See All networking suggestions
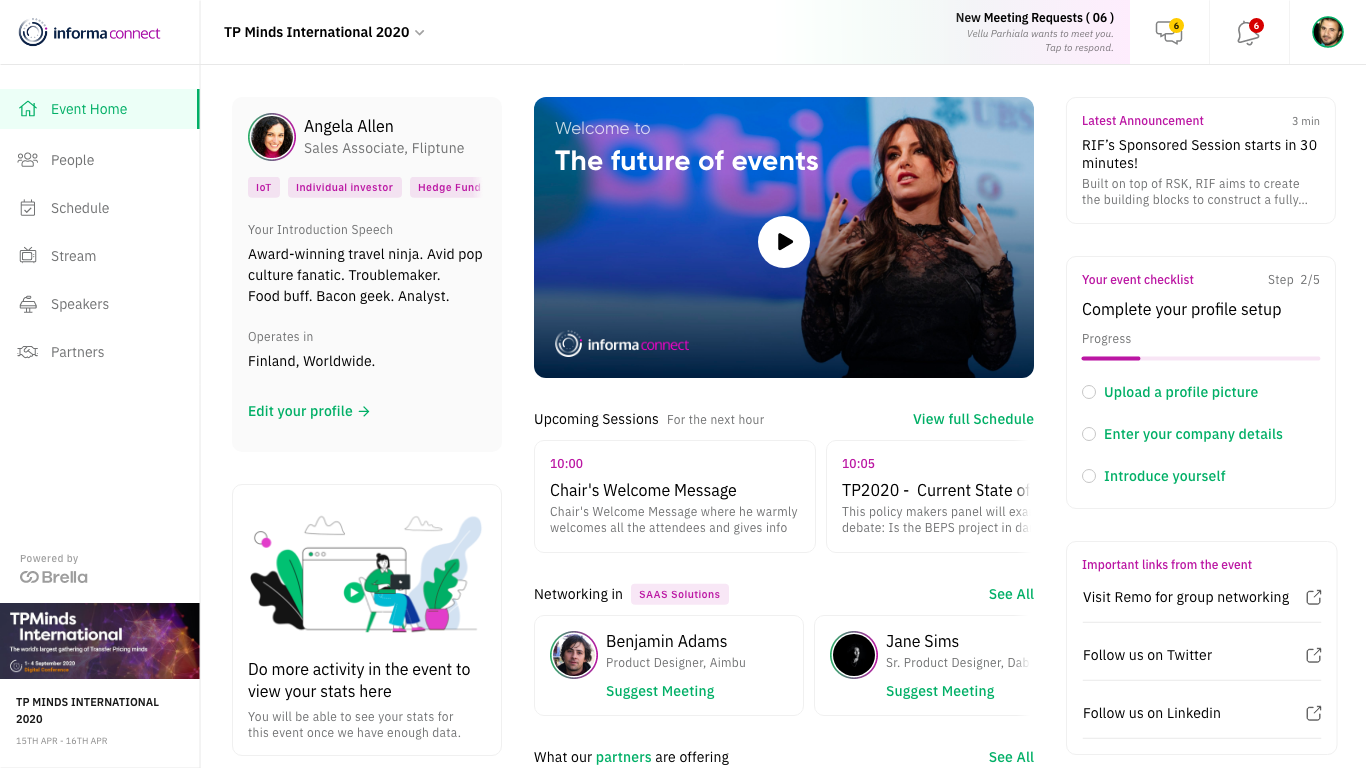Screen dimensions: 1366x768 (x=1011, y=594)
